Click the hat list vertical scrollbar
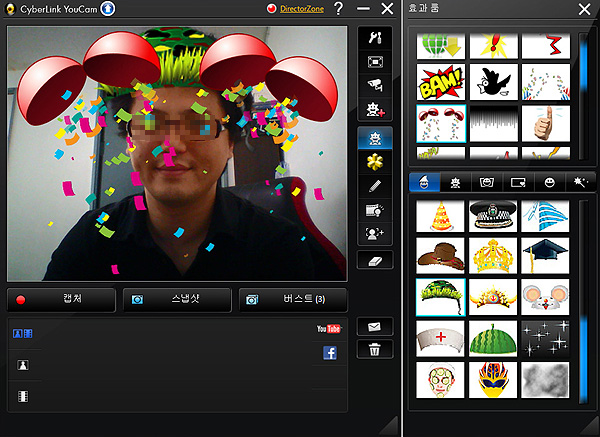This screenshot has height=437, width=600. 584,300
